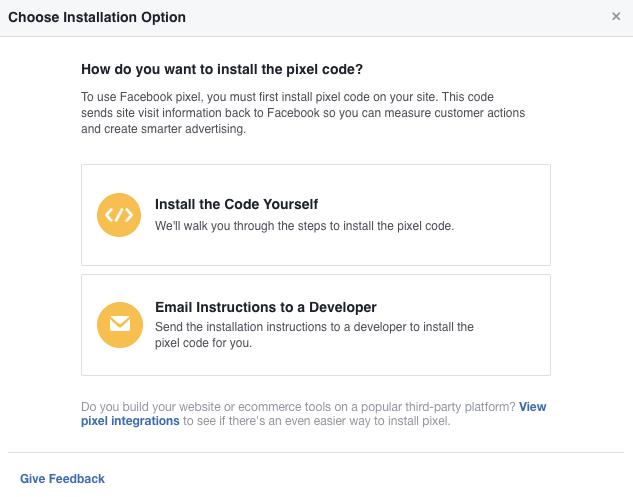
Task: Click the third-party platform question text
Action: click(298, 407)
